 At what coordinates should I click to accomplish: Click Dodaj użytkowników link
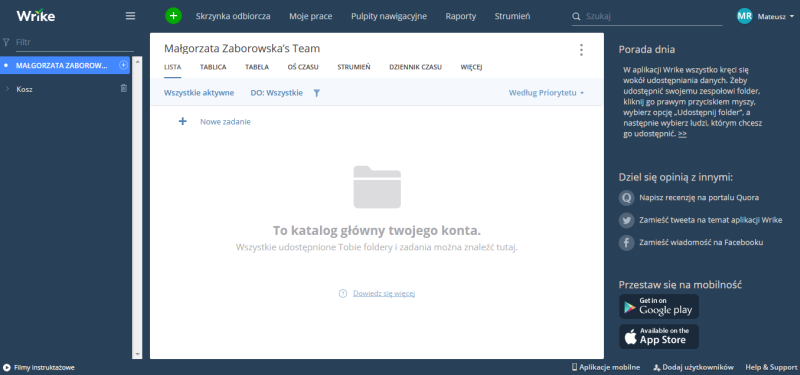[x=698, y=367]
